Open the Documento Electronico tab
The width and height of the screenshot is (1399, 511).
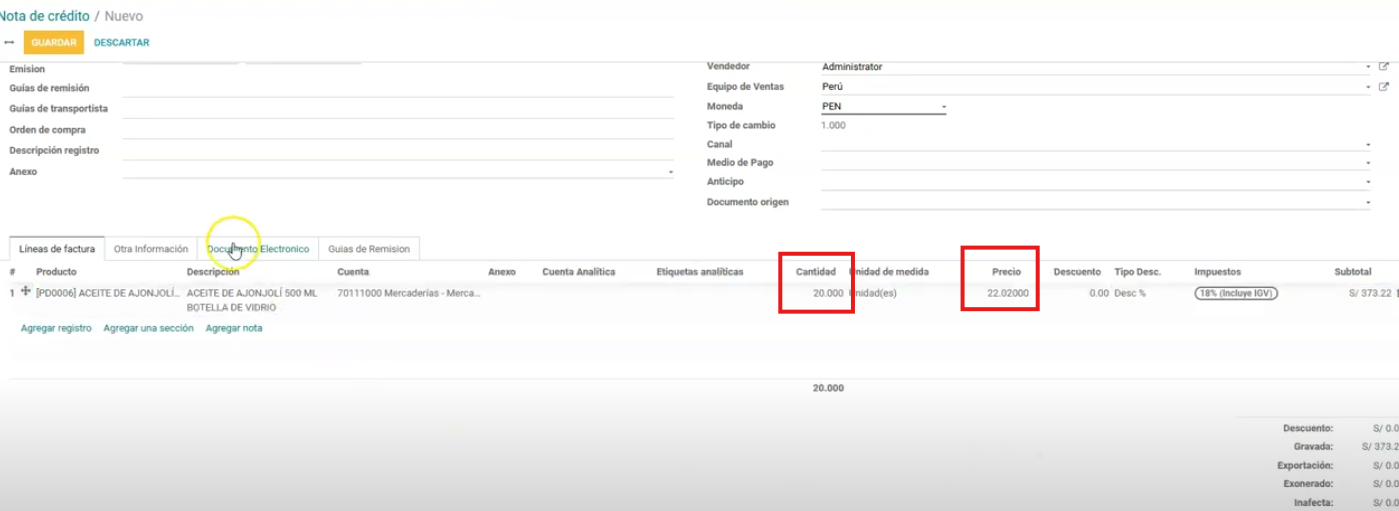point(258,249)
